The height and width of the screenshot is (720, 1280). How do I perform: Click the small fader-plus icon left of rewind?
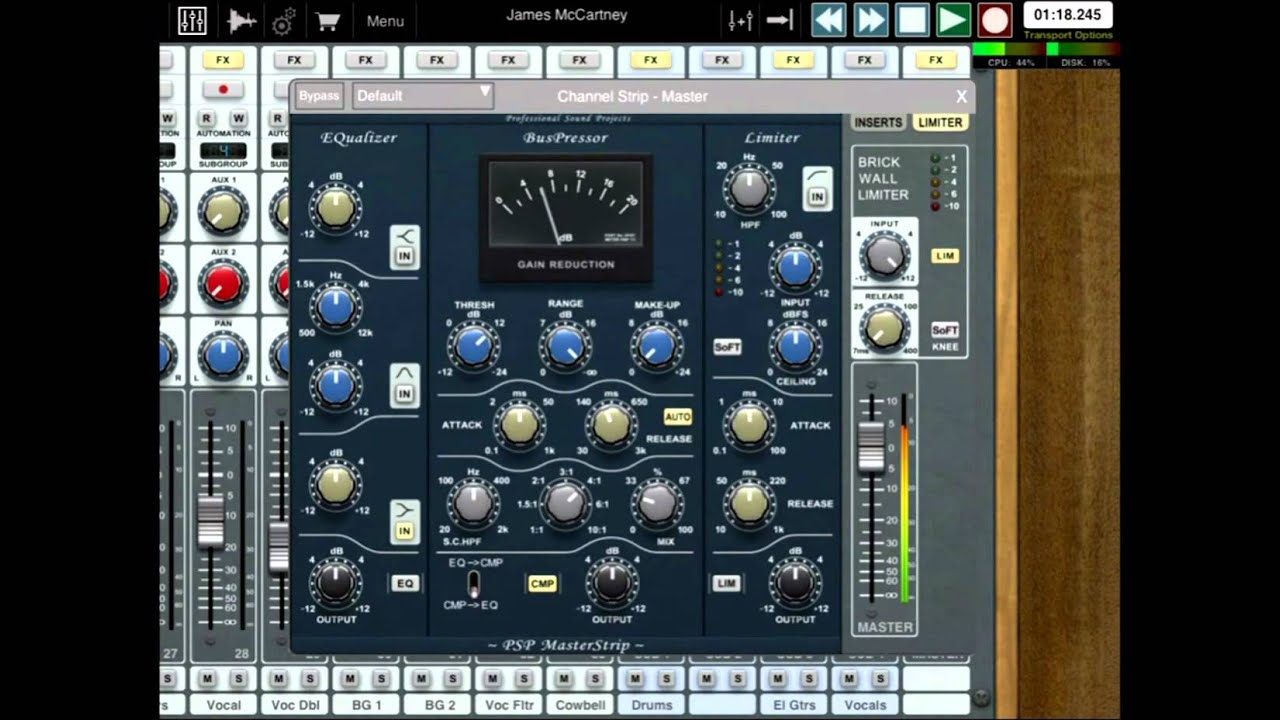point(741,20)
